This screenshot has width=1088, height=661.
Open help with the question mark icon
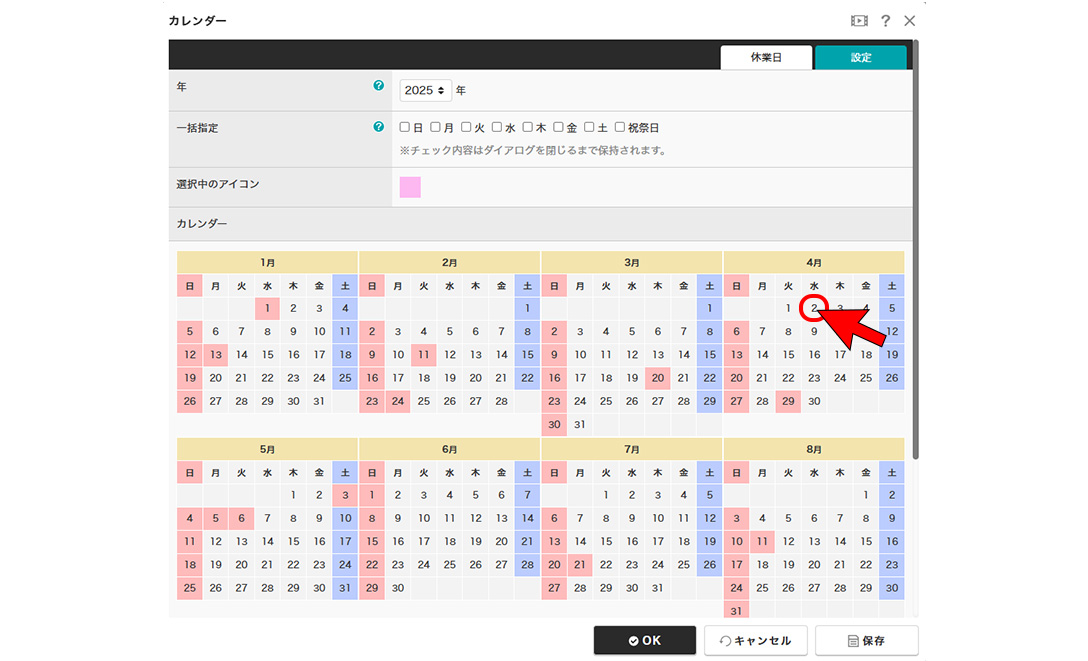[885, 21]
